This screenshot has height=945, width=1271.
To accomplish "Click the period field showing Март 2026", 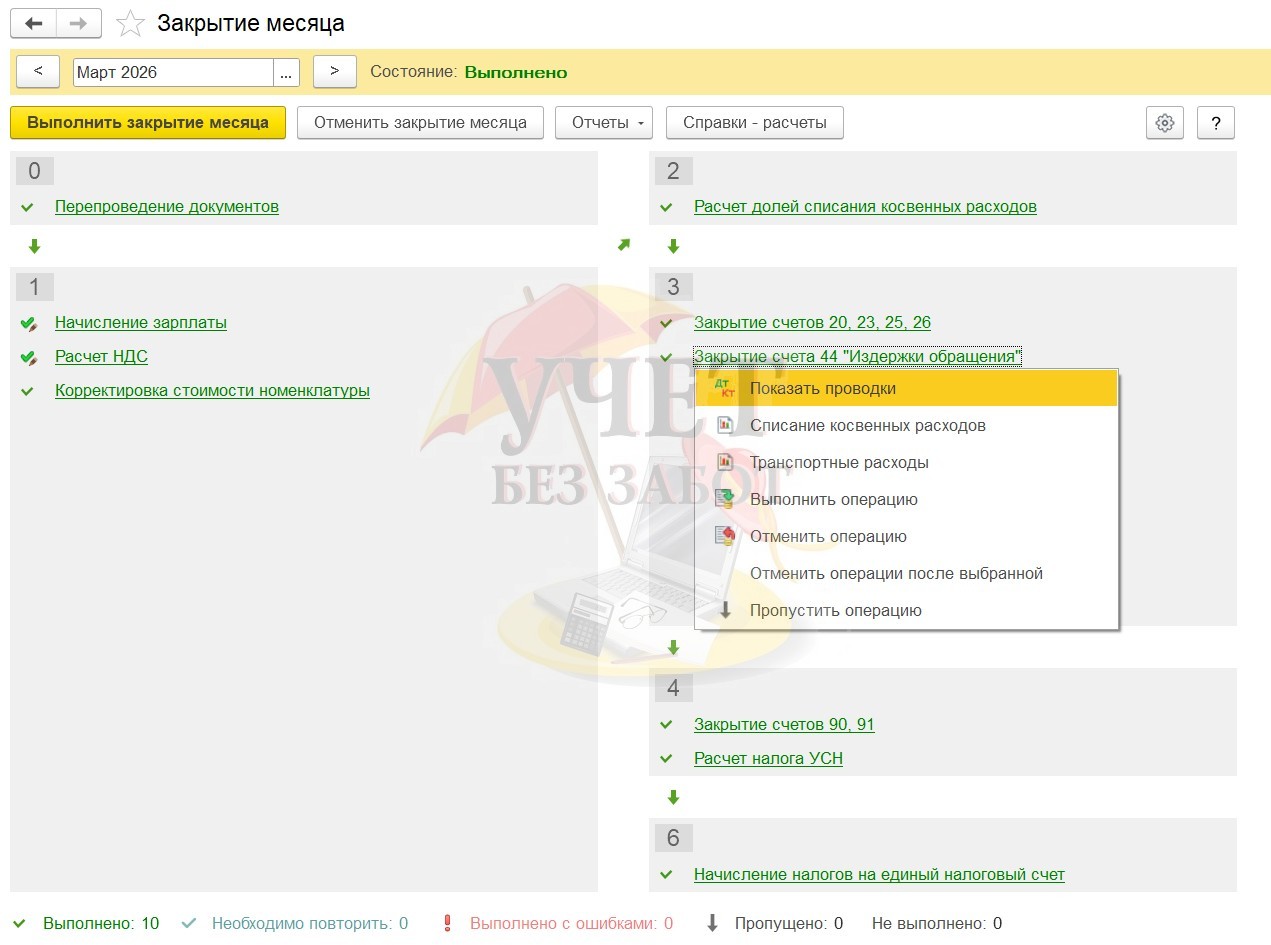I will coord(173,72).
